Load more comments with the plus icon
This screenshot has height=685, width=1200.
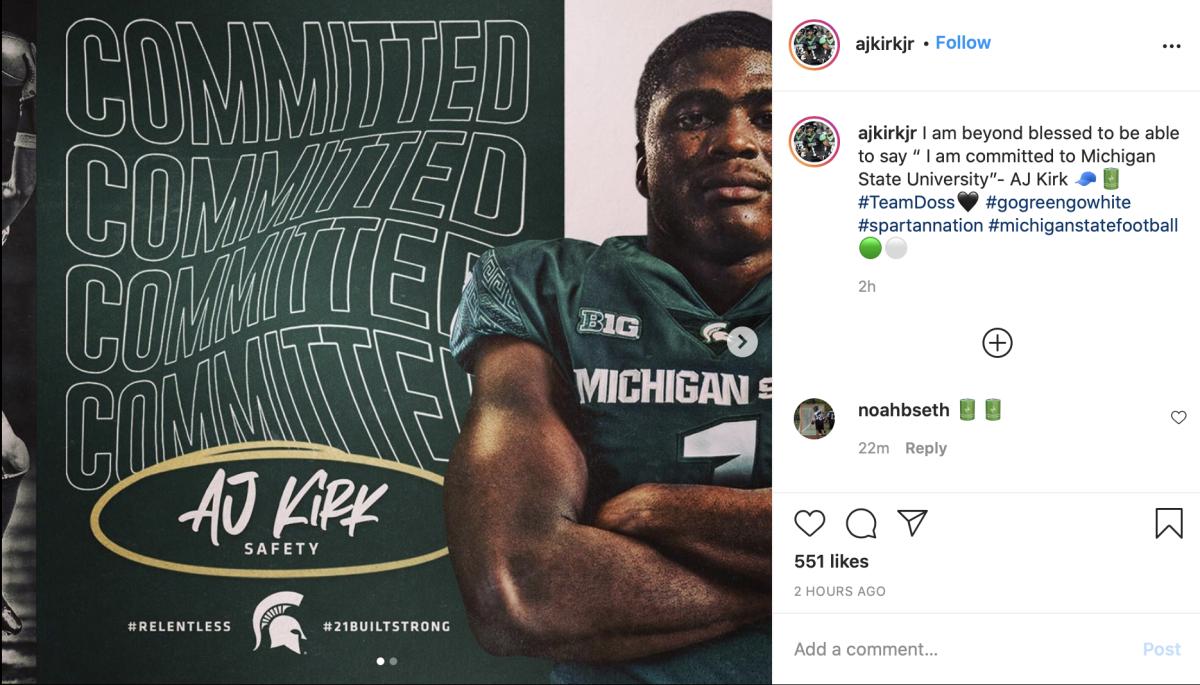[997, 343]
